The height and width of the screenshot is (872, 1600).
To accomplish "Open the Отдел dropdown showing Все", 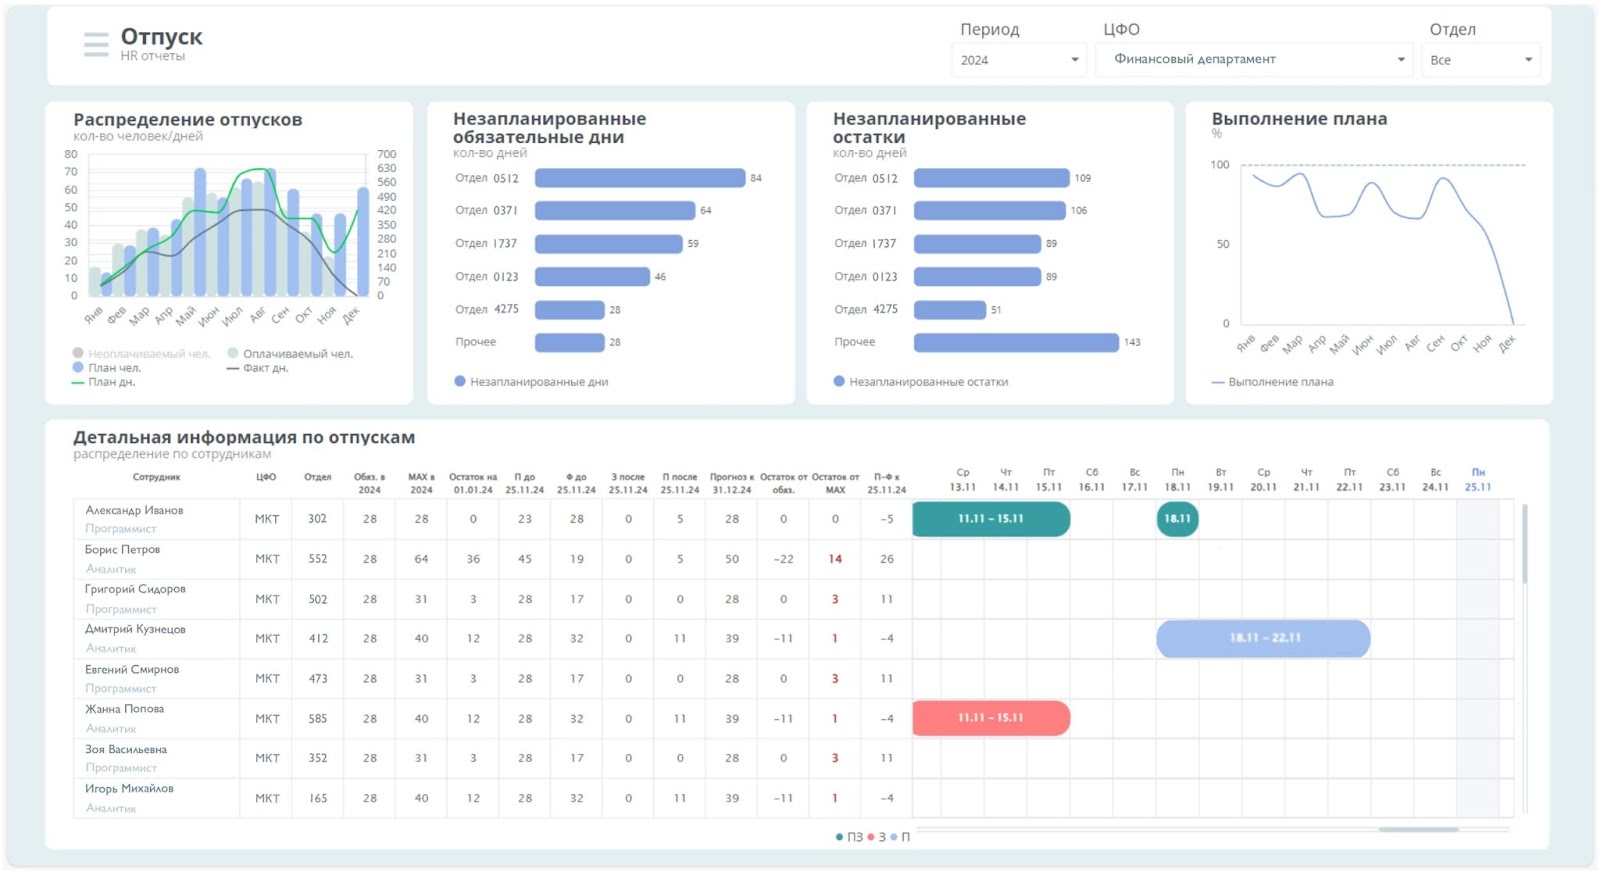I will coord(1480,60).
